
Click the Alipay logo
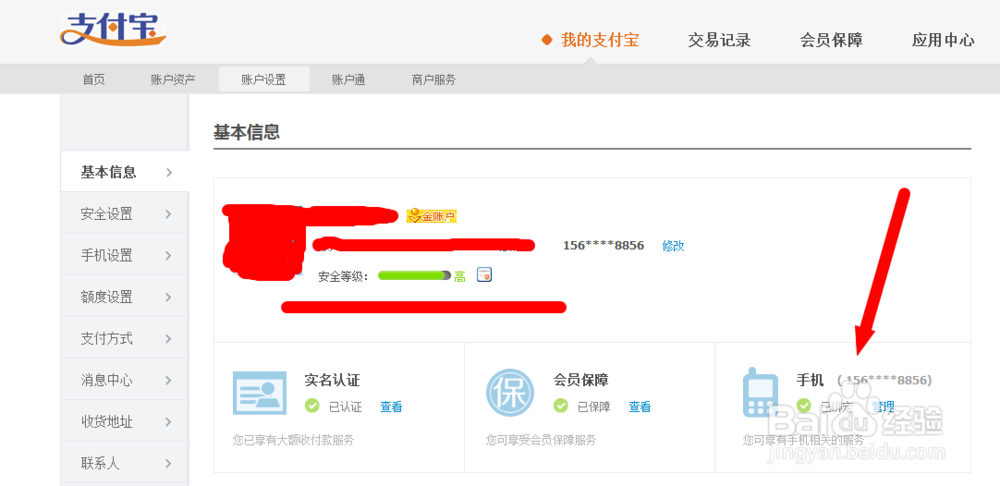(113, 29)
